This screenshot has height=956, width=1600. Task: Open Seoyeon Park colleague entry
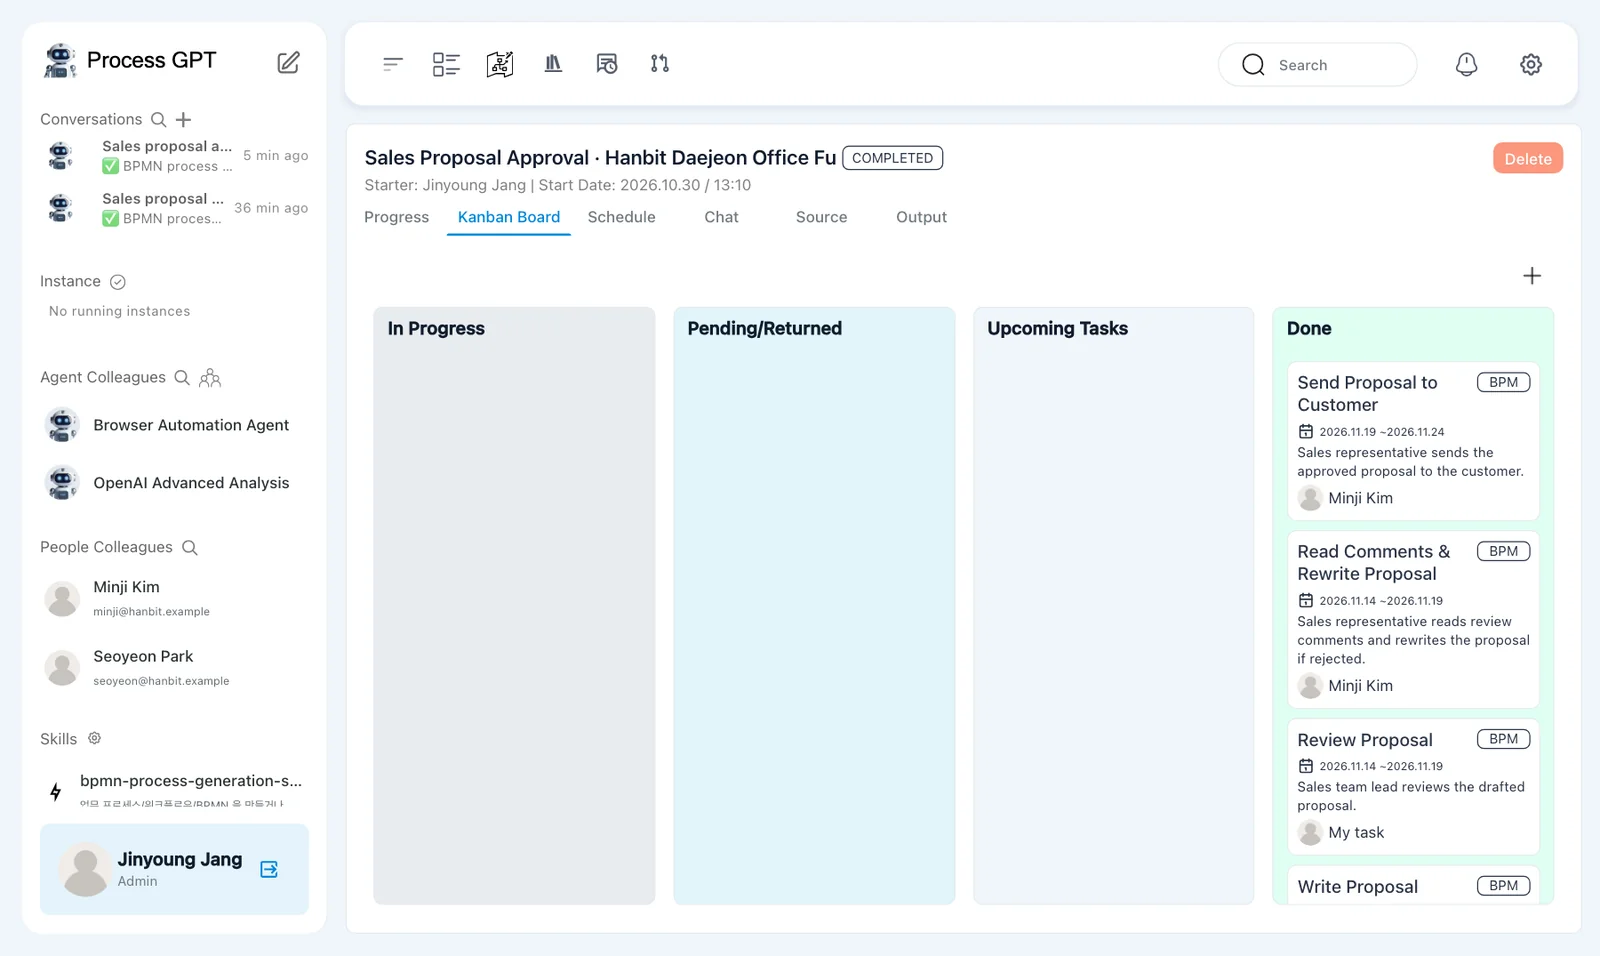point(175,667)
